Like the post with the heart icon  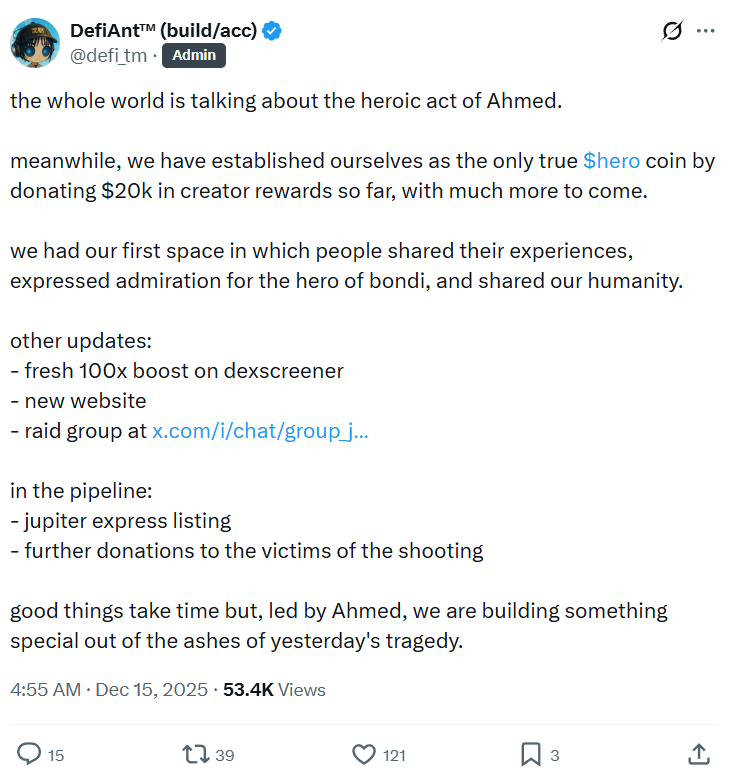[364, 754]
